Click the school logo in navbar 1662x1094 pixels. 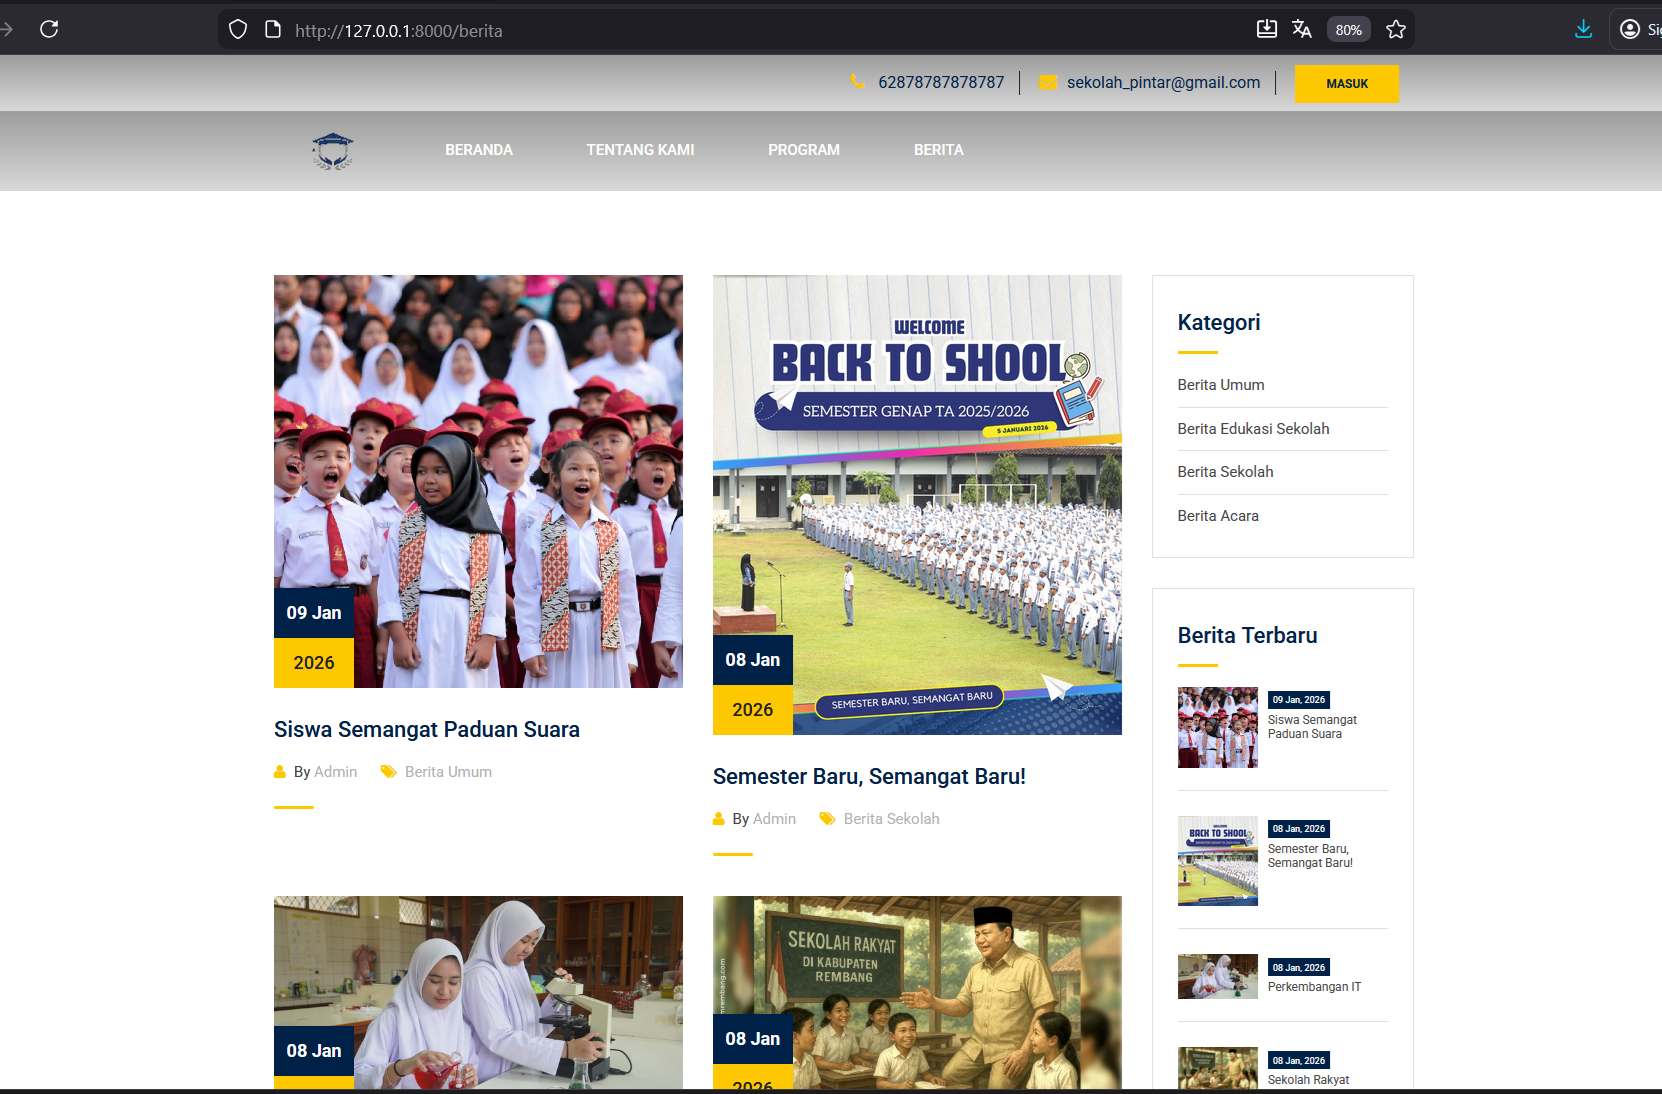coord(333,151)
